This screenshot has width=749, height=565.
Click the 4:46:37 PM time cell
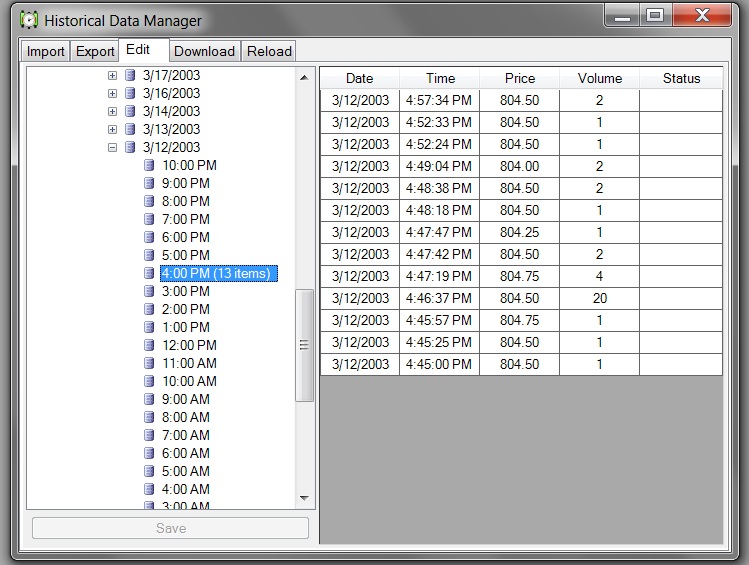pyautogui.click(x=439, y=298)
